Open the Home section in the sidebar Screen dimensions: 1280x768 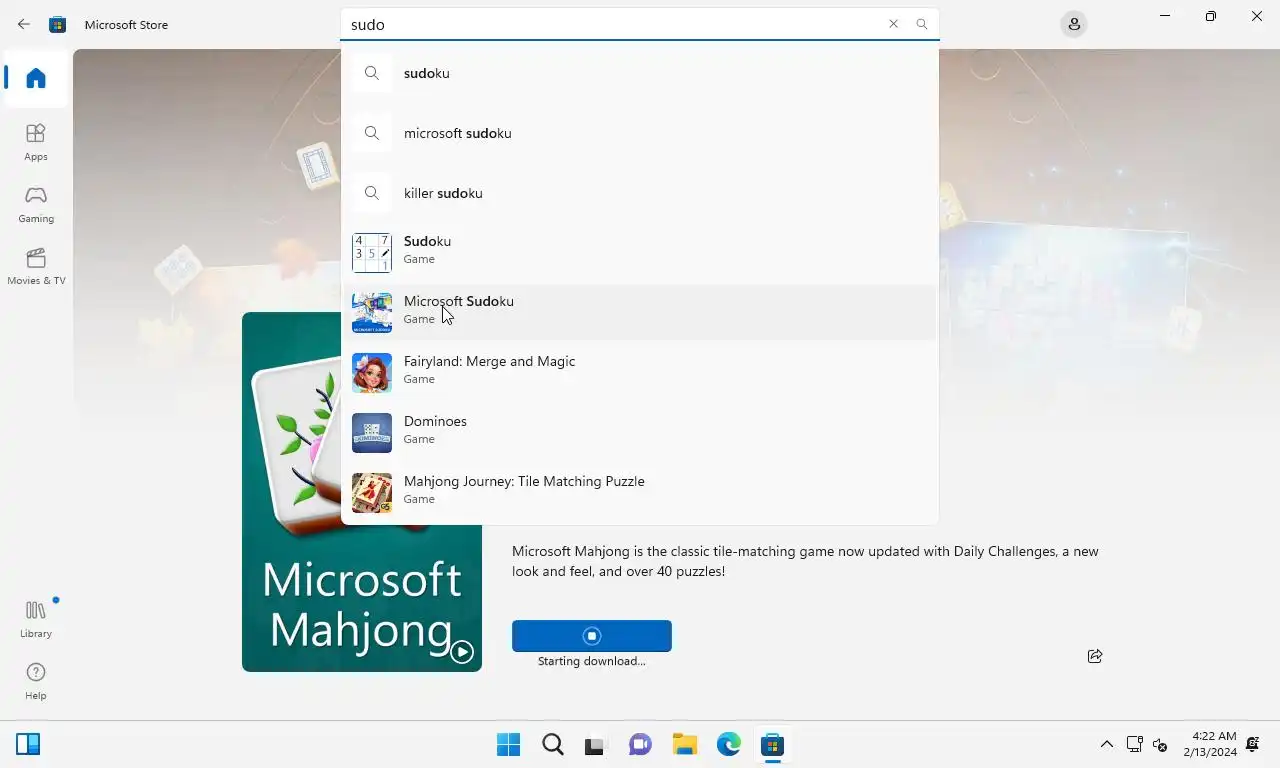pos(36,78)
